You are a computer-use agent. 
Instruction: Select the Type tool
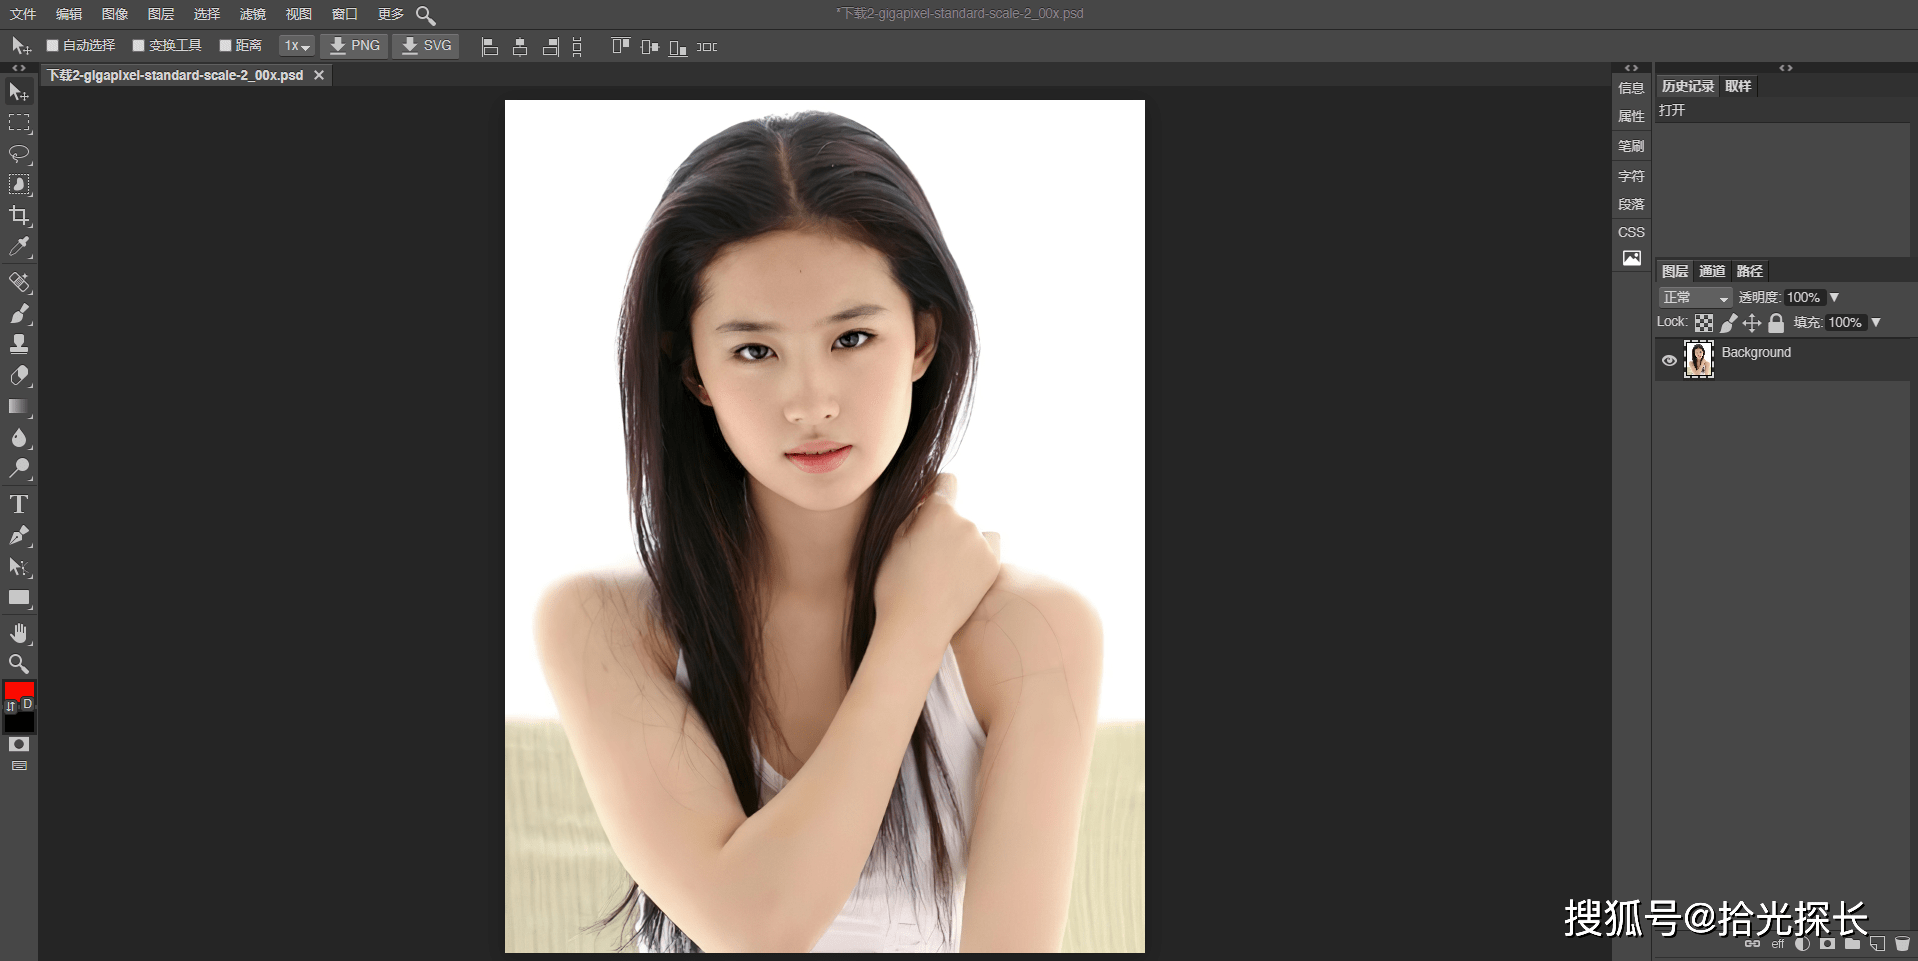[x=19, y=504]
